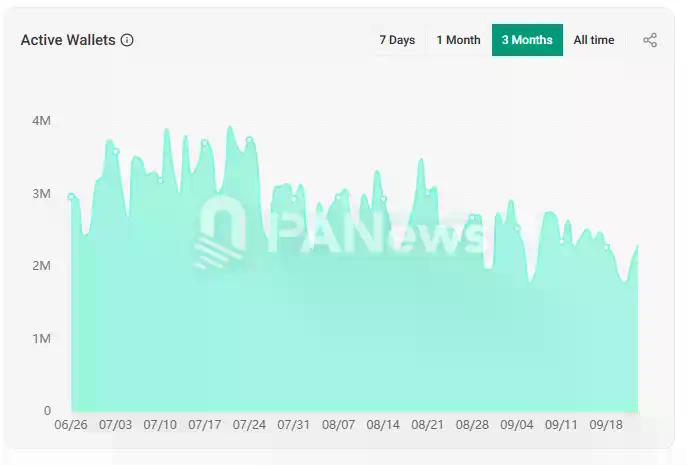Click the 09/11 date label on the x-axis
687x465 pixels.
(561, 425)
